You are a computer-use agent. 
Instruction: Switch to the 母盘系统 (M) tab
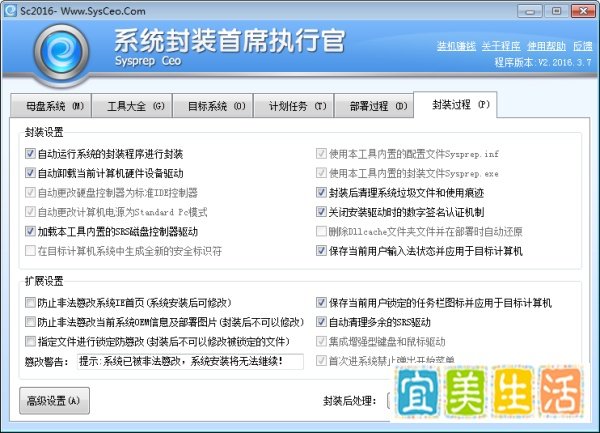tap(51, 106)
